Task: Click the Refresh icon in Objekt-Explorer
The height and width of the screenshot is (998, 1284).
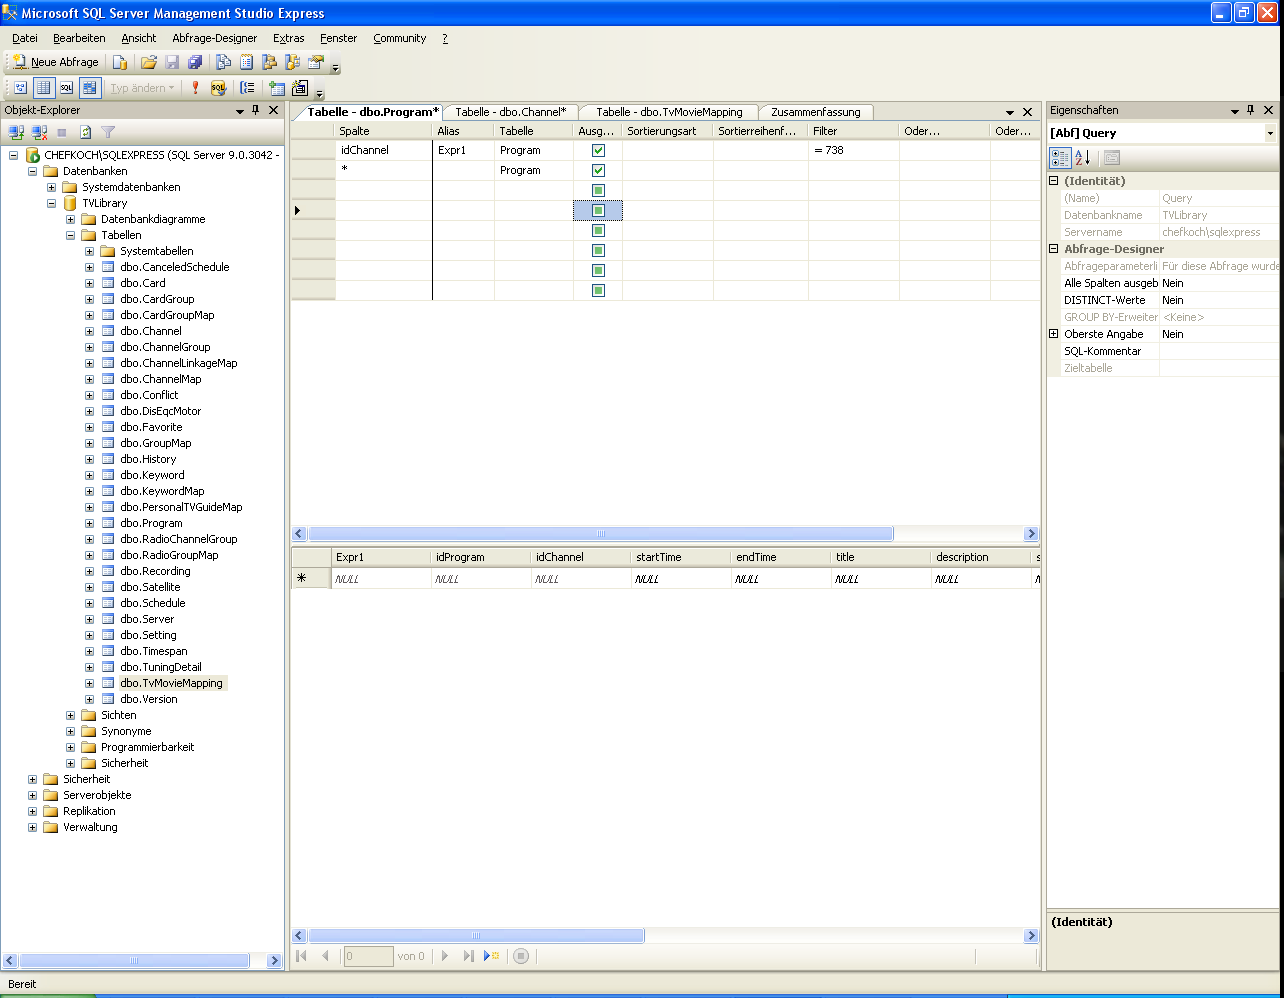Action: point(86,132)
